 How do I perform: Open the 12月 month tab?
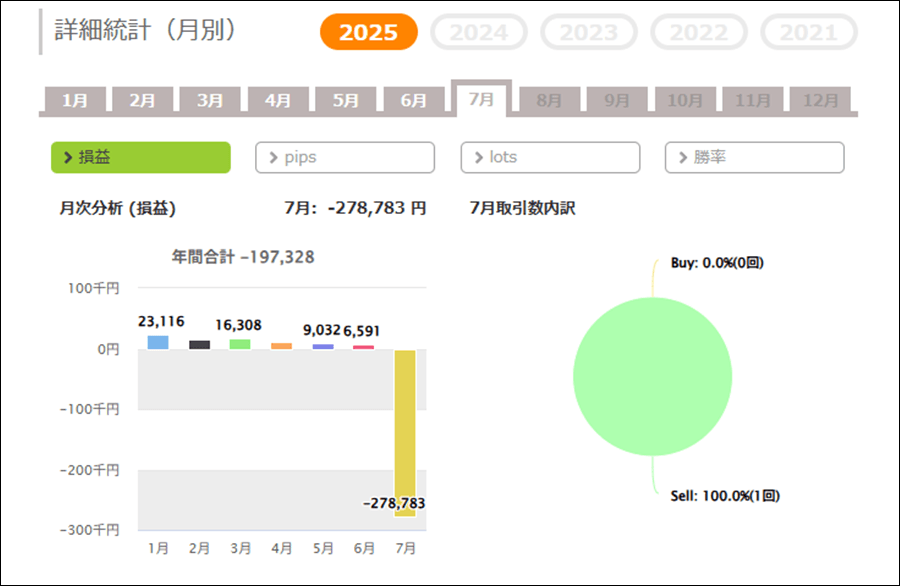(821, 100)
